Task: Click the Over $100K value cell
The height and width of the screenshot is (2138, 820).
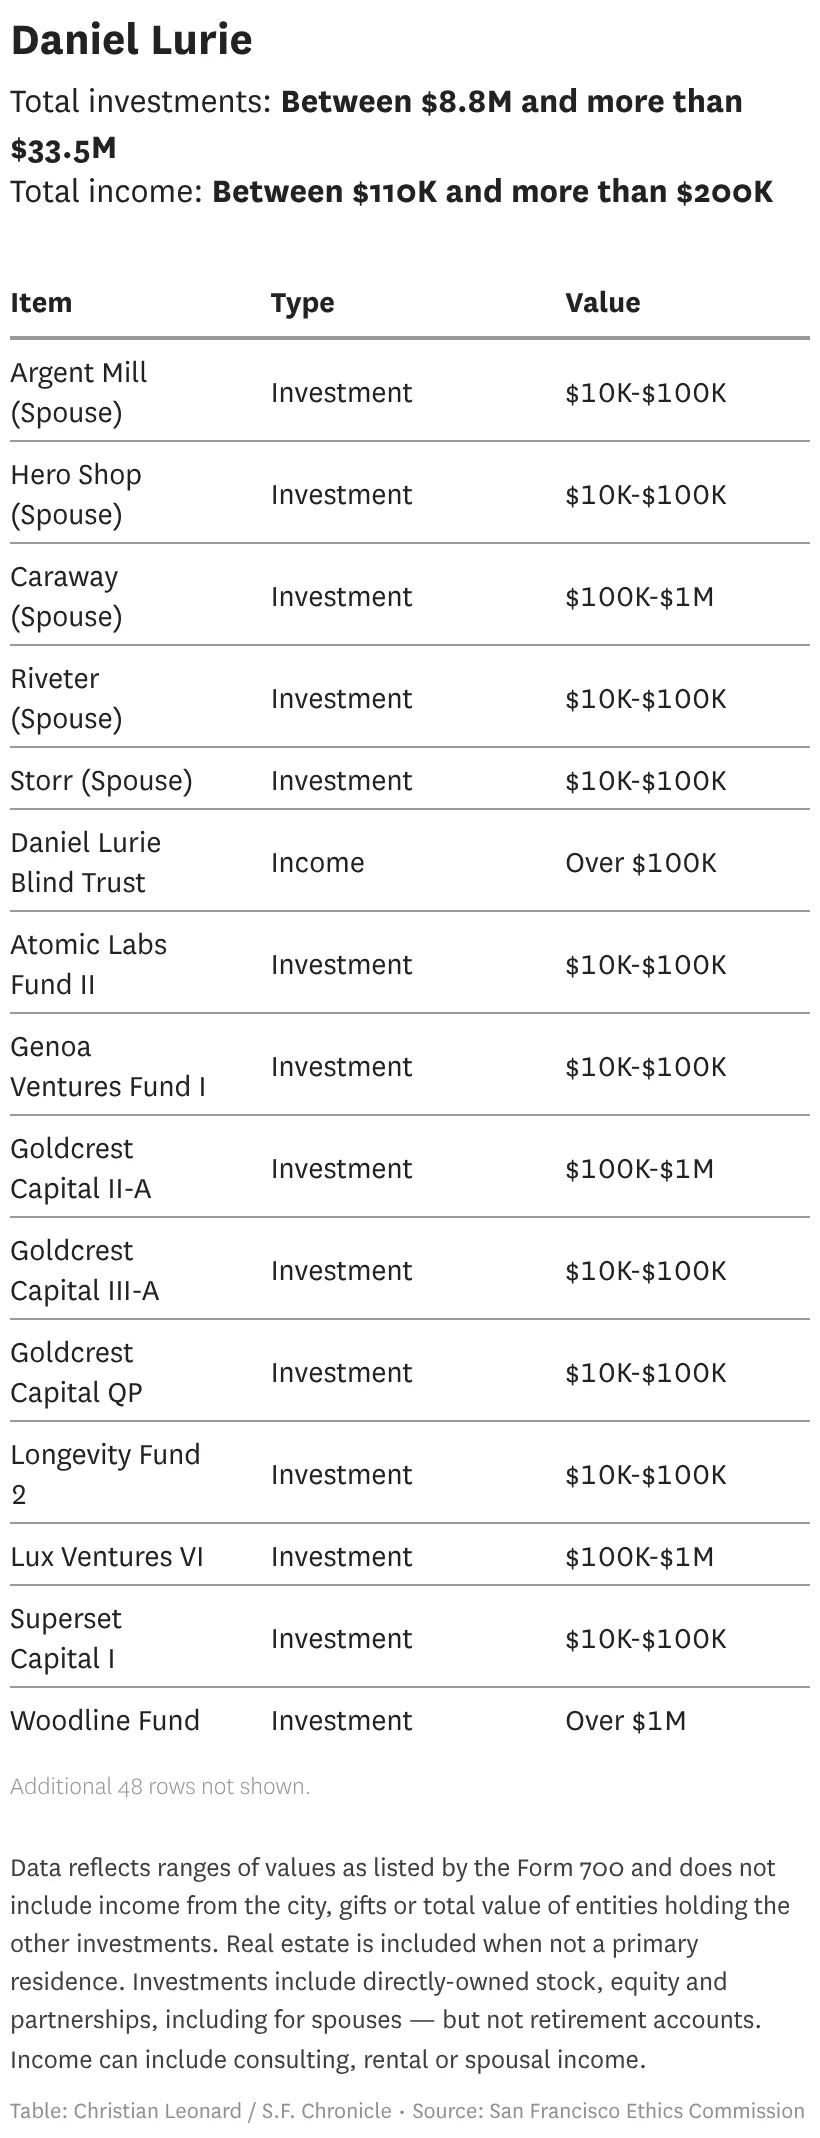Action: click(x=640, y=862)
